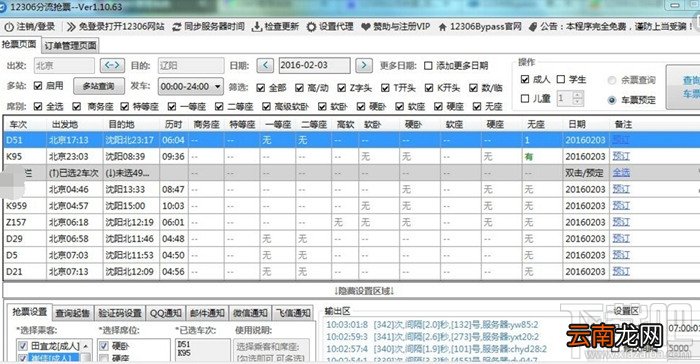Click 预订 link for D5
700x364 pixels.
pyautogui.click(x=621, y=255)
